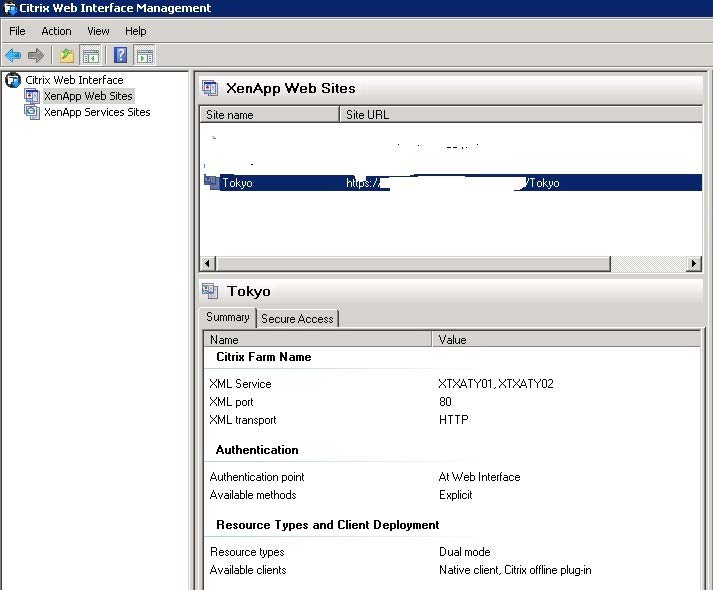Select the Tokyo site name cell
The height and width of the screenshot is (590, 713).
coord(237,183)
